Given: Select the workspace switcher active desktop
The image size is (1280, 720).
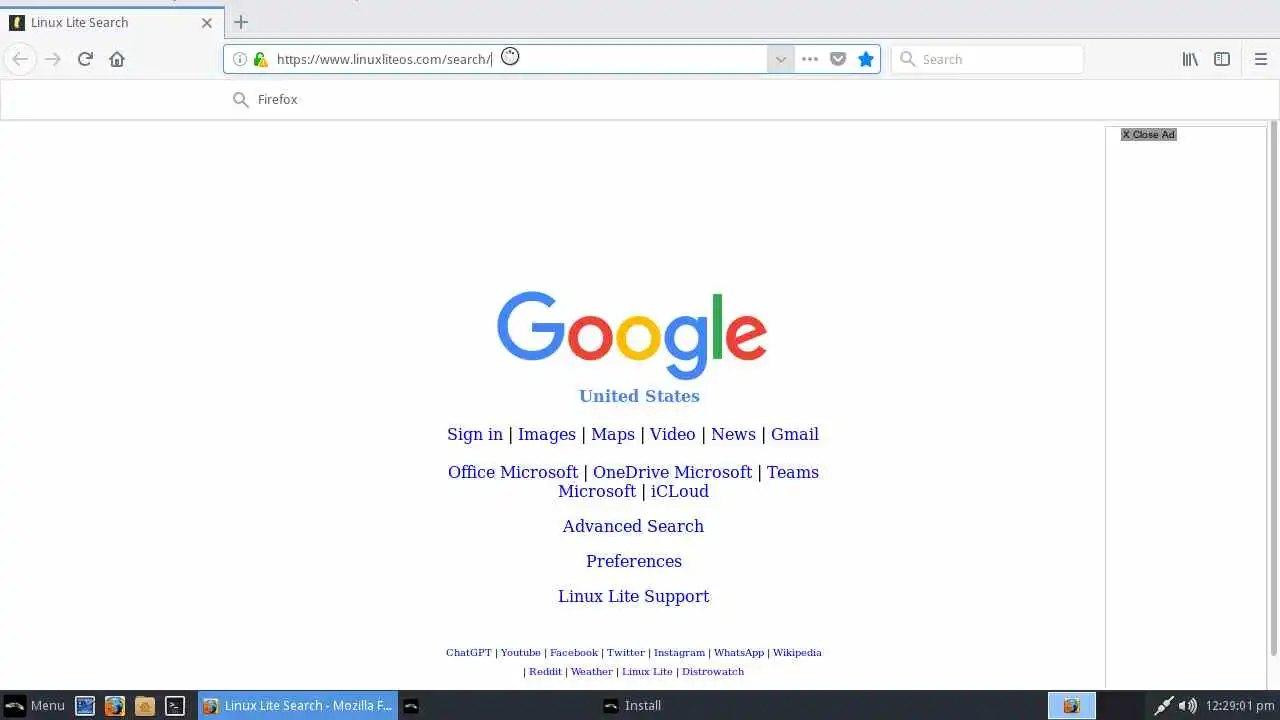Looking at the screenshot, I should pos(1072,705).
